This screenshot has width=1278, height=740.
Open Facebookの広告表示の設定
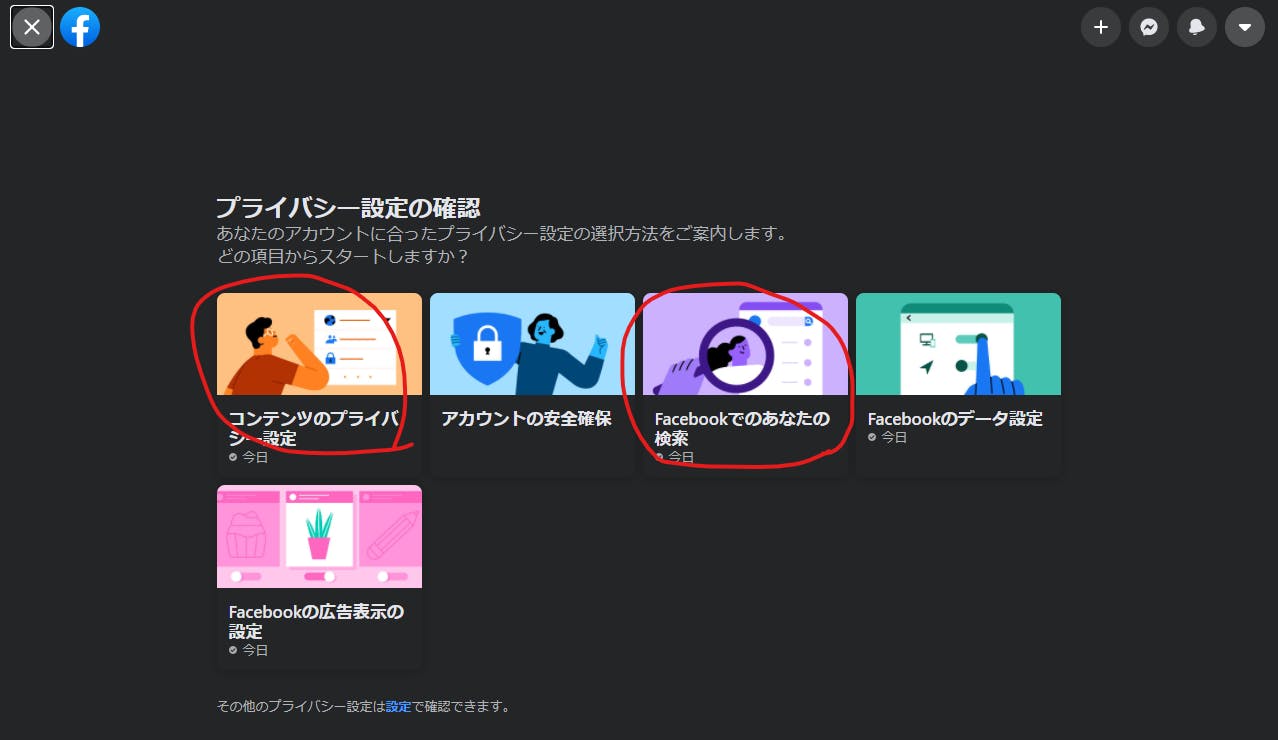[318, 620]
